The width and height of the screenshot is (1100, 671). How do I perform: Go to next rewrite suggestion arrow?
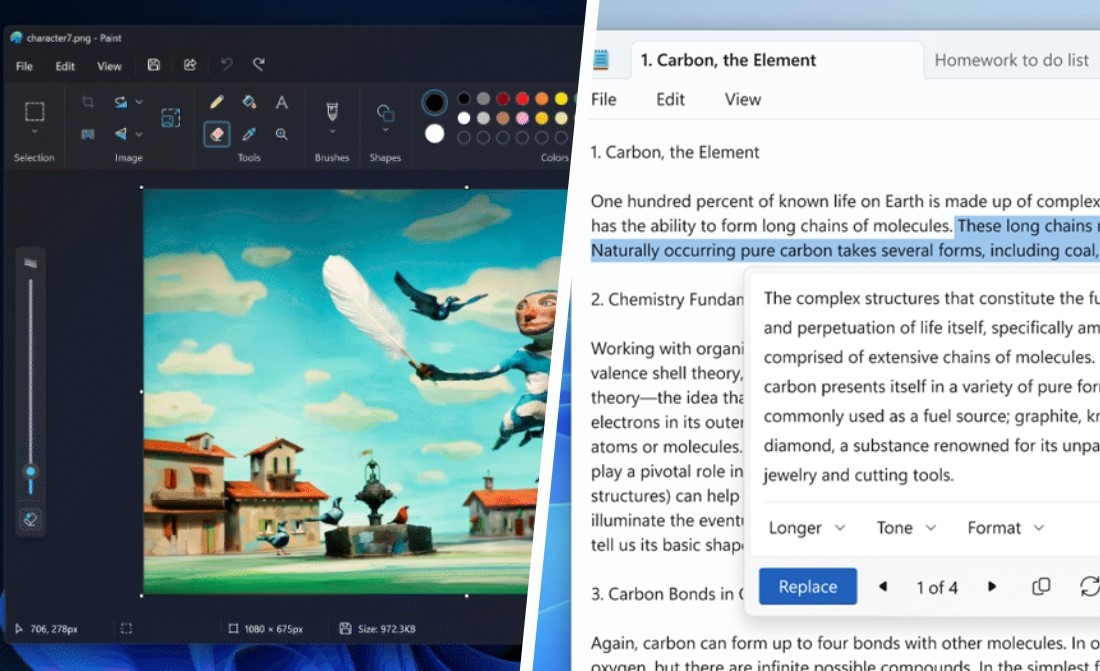[x=992, y=587]
